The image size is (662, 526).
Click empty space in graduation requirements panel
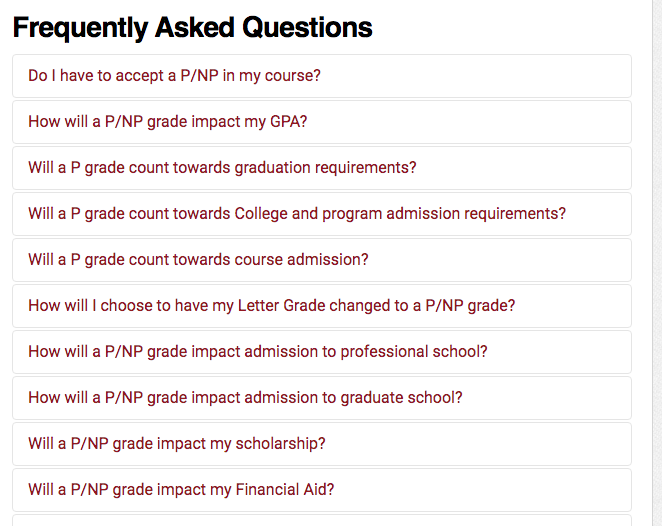(x=524, y=168)
